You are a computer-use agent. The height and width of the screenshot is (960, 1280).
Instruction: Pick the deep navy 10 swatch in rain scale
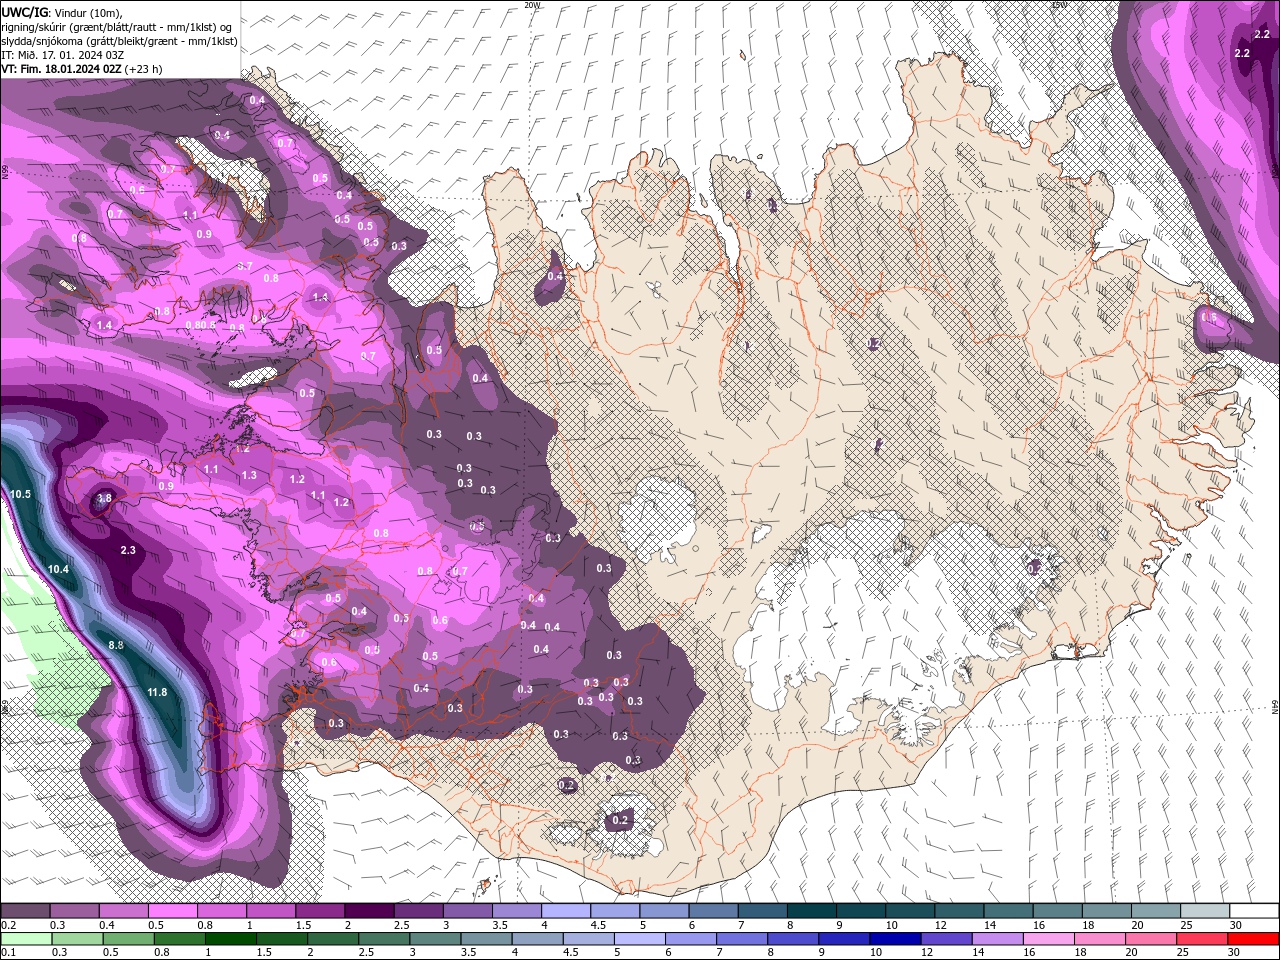pyautogui.click(x=896, y=939)
